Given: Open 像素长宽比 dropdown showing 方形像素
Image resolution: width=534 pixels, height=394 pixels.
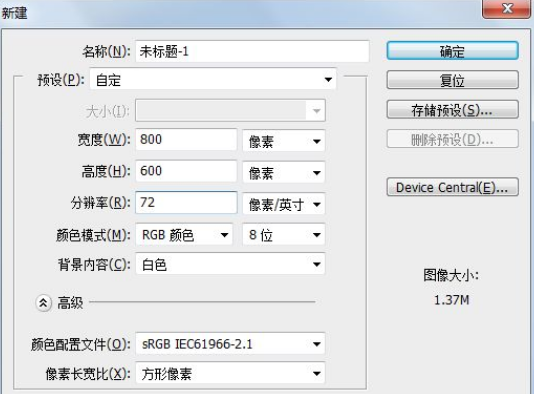Looking at the screenshot, I should tap(230, 374).
